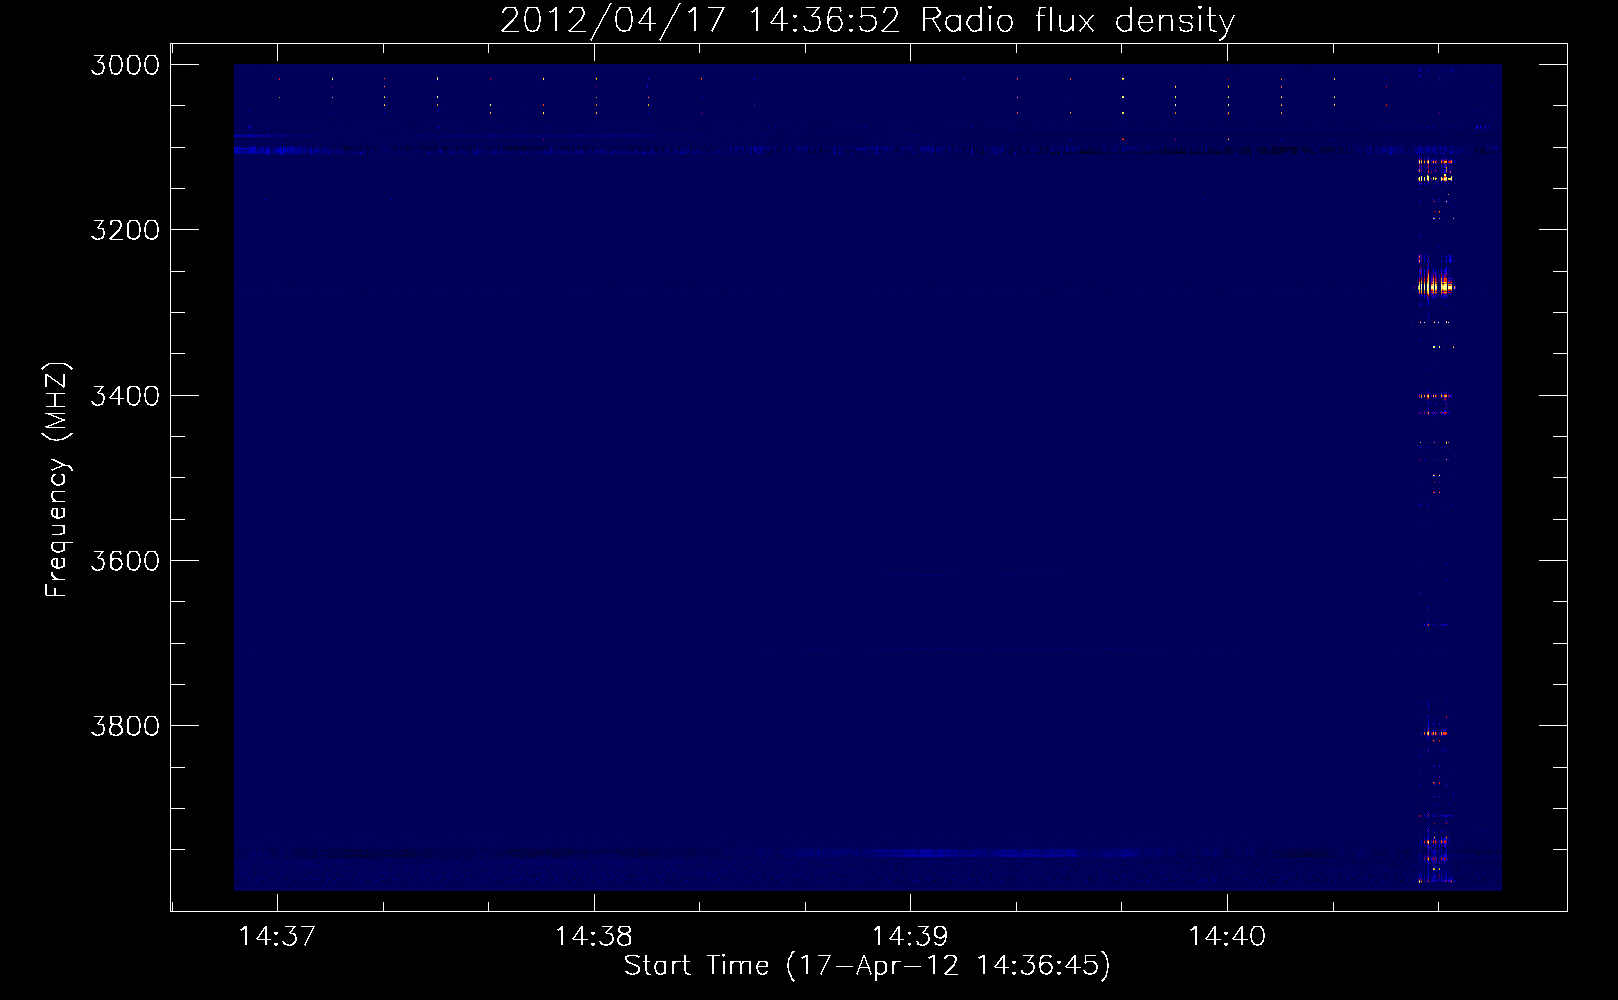Click the 14:38 time tick label
Image resolution: width=1618 pixels, height=1000 pixels.
click(x=594, y=937)
